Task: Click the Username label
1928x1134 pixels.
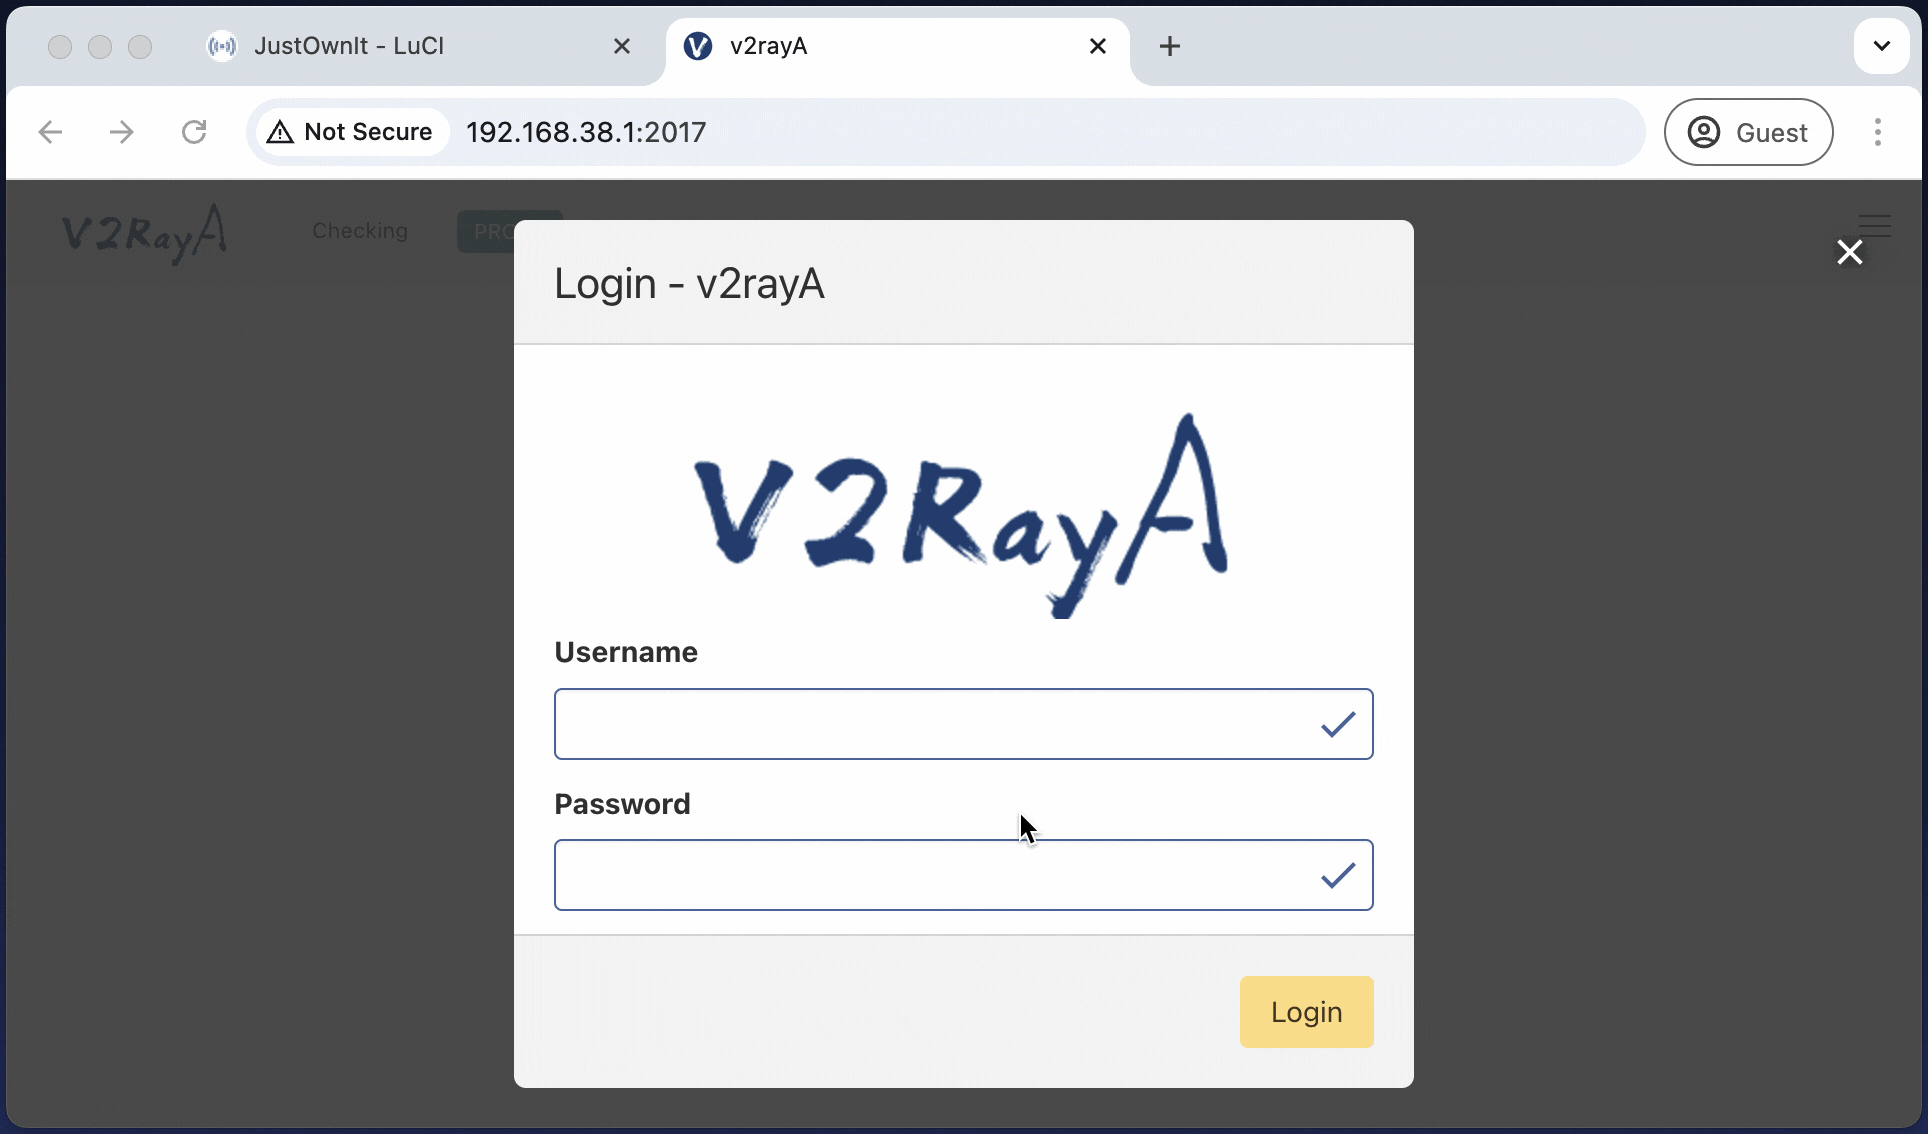Action: [x=626, y=652]
